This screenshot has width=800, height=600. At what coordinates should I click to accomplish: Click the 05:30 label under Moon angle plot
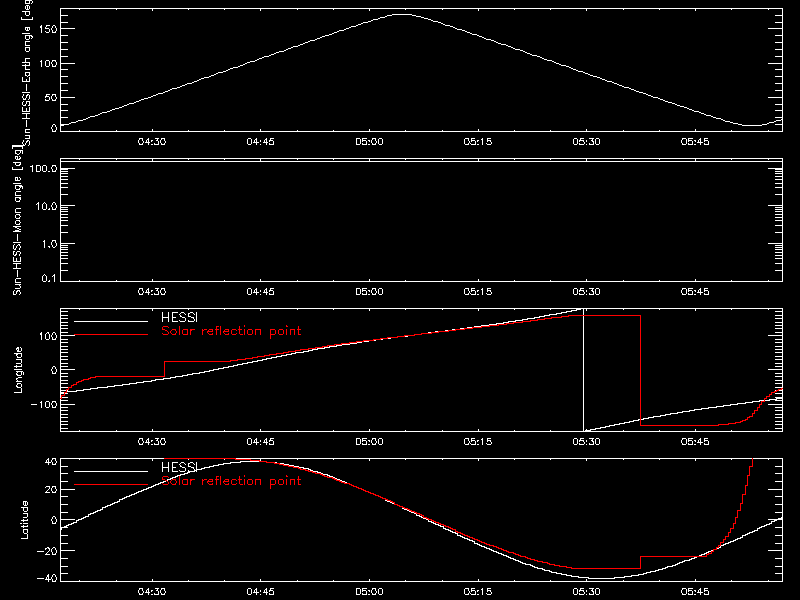click(586, 292)
